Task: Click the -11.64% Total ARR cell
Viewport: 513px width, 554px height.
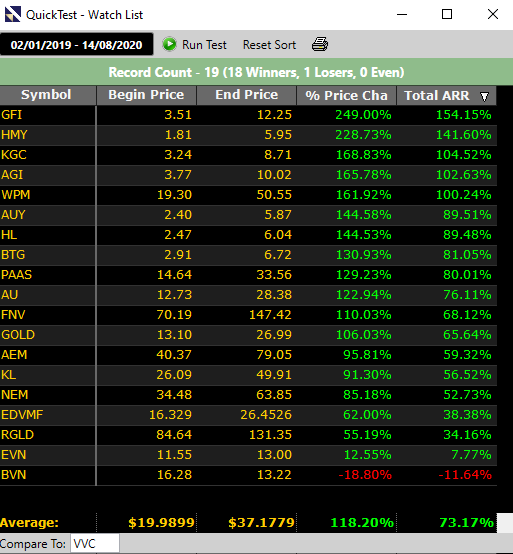Action: [x=447, y=475]
